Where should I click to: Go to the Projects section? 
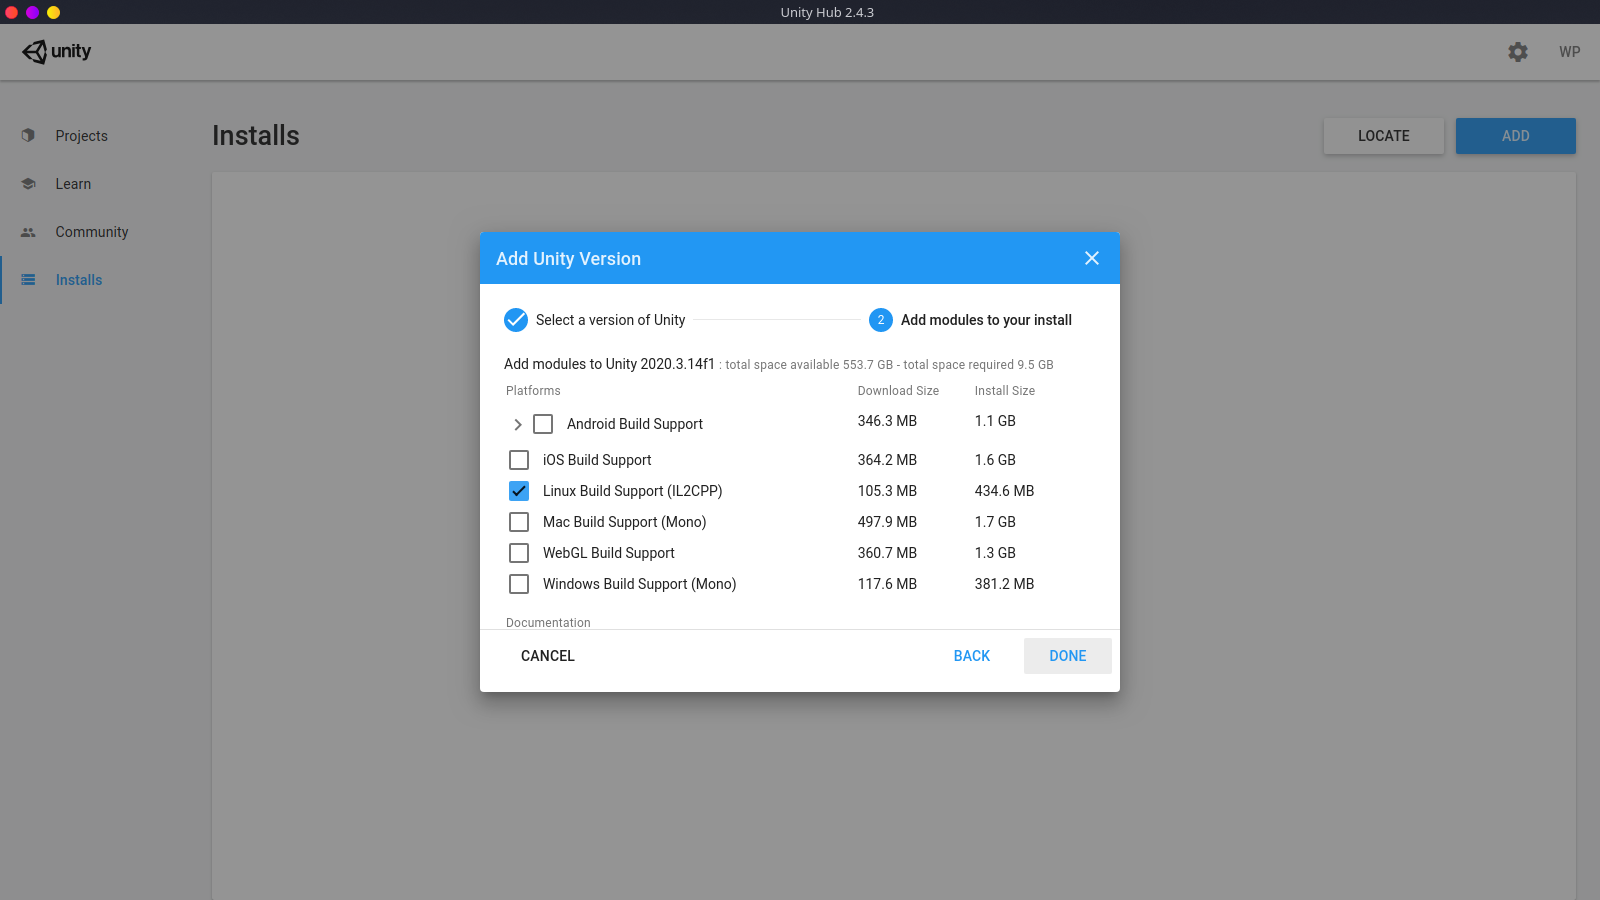(x=81, y=136)
